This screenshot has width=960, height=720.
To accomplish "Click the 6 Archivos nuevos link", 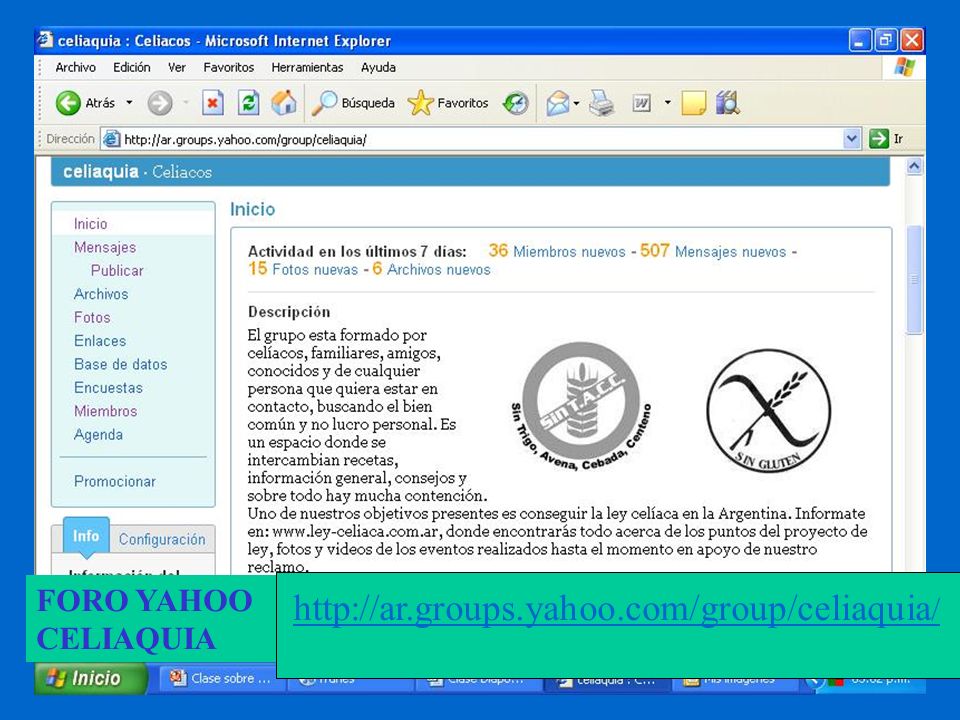I will point(431,269).
